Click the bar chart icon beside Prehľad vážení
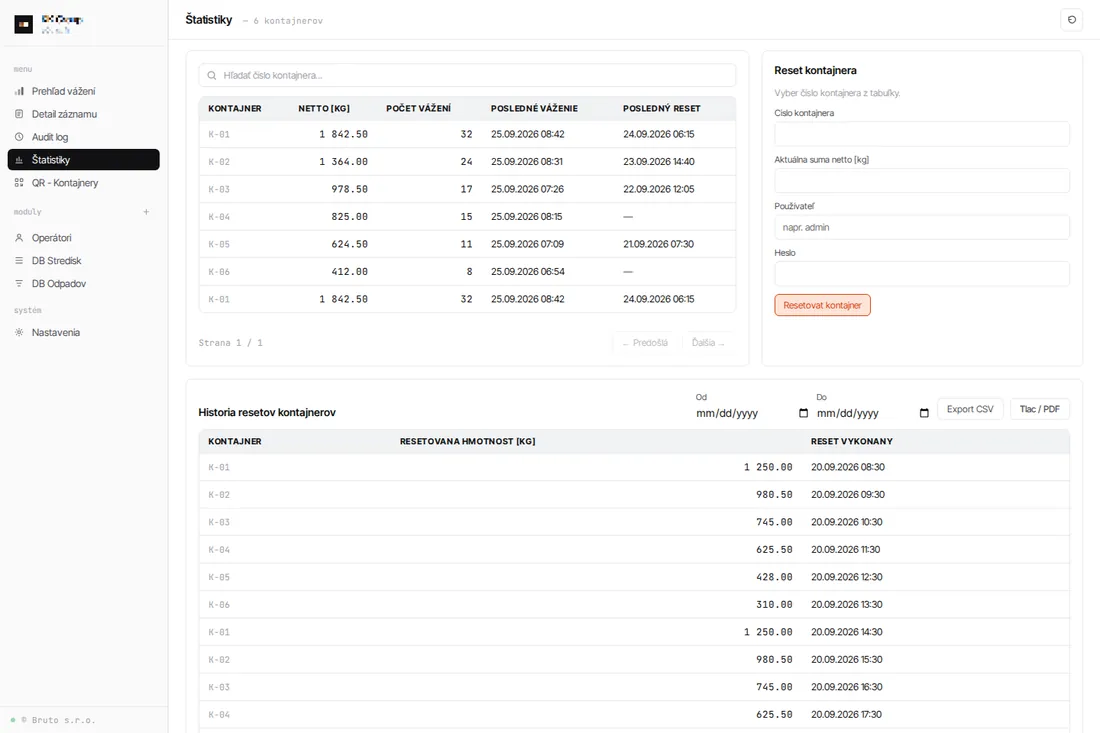1100x733 pixels. coord(19,91)
